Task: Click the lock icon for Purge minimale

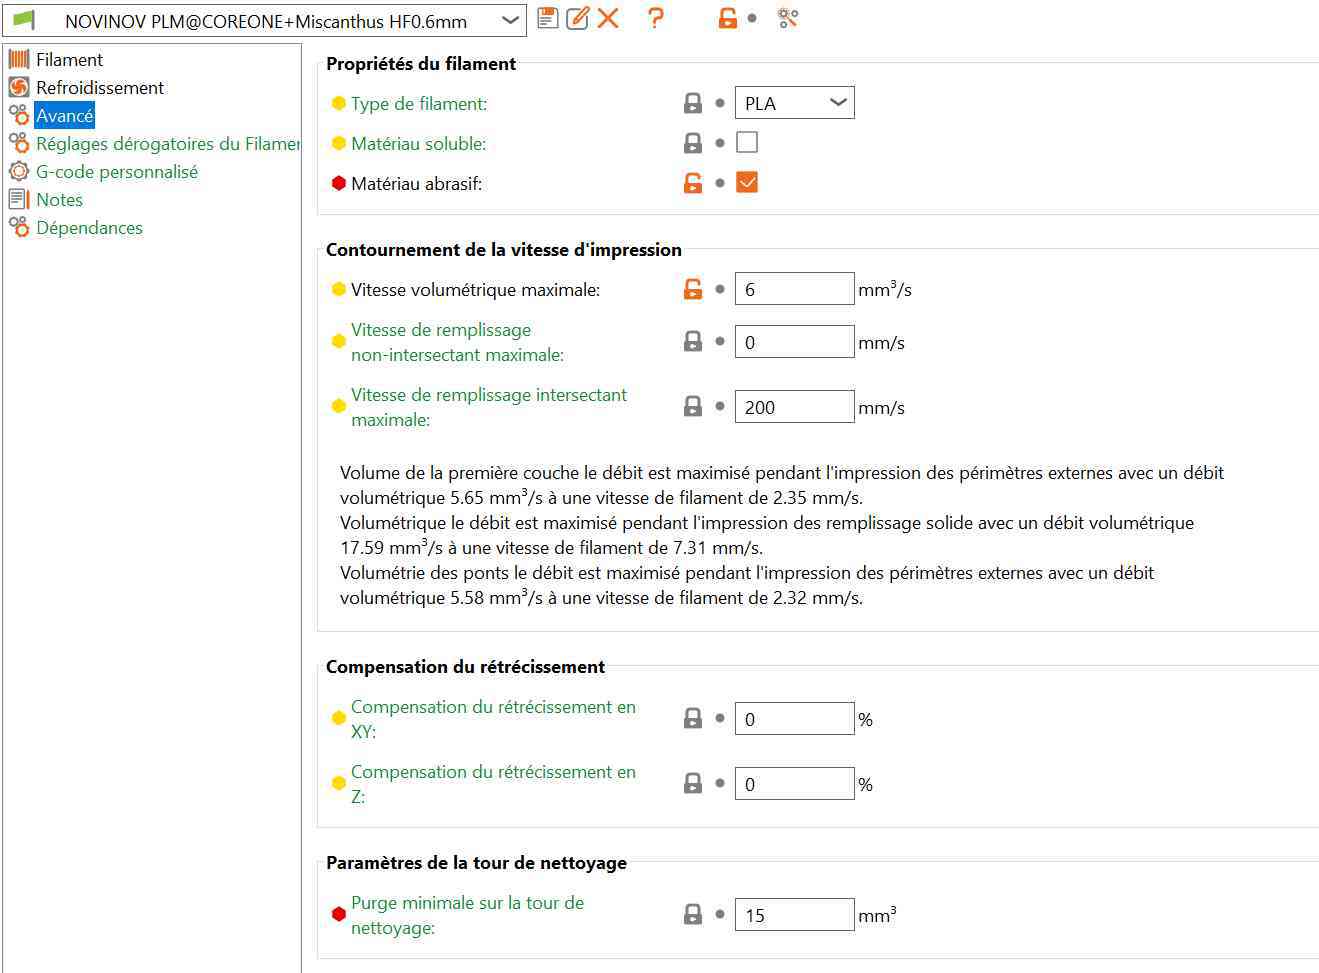Action: tap(693, 915)
